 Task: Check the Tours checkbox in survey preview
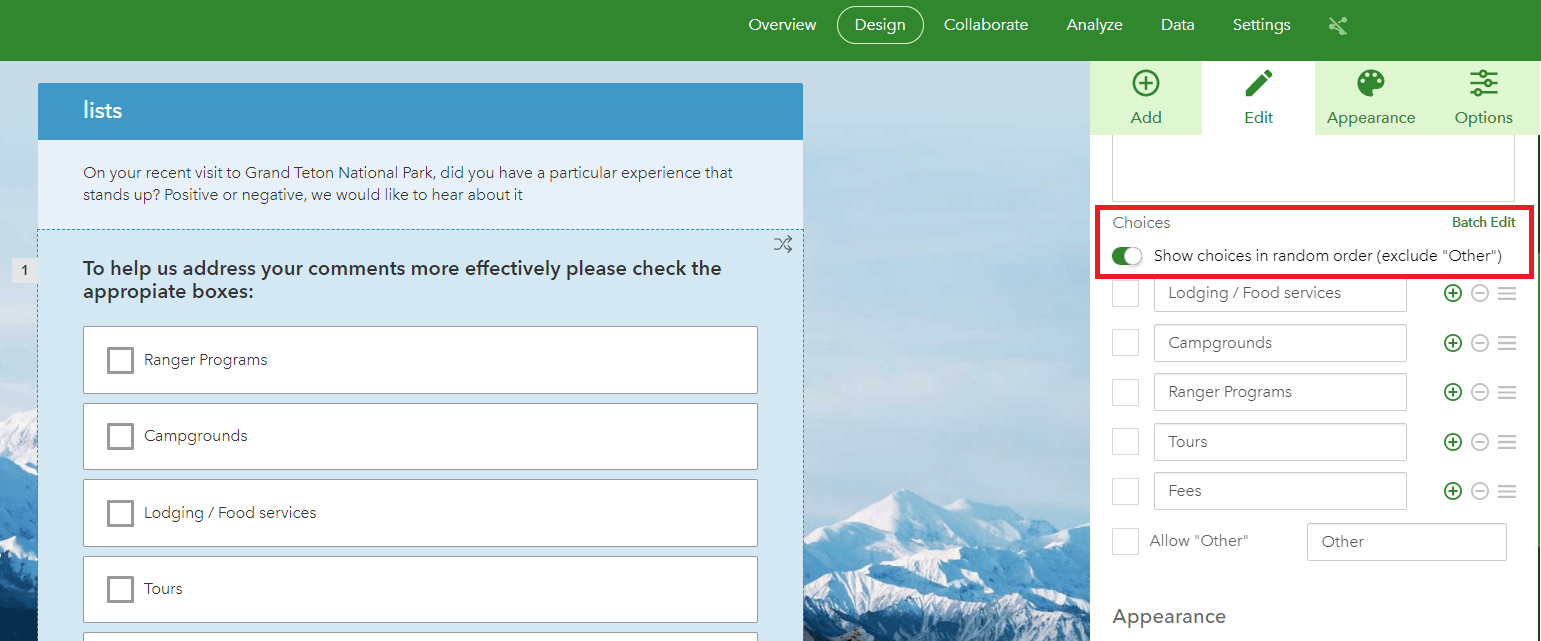tap(120, 589)
